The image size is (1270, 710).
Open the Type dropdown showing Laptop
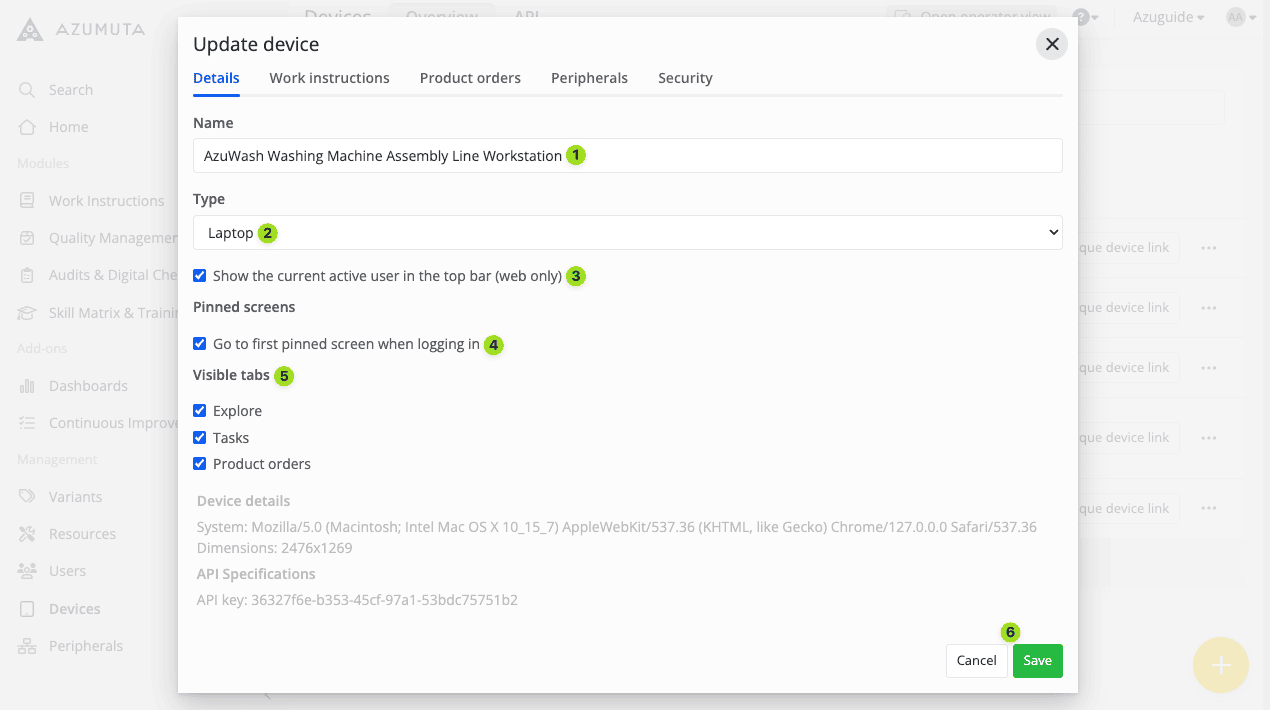coord(627,232)
